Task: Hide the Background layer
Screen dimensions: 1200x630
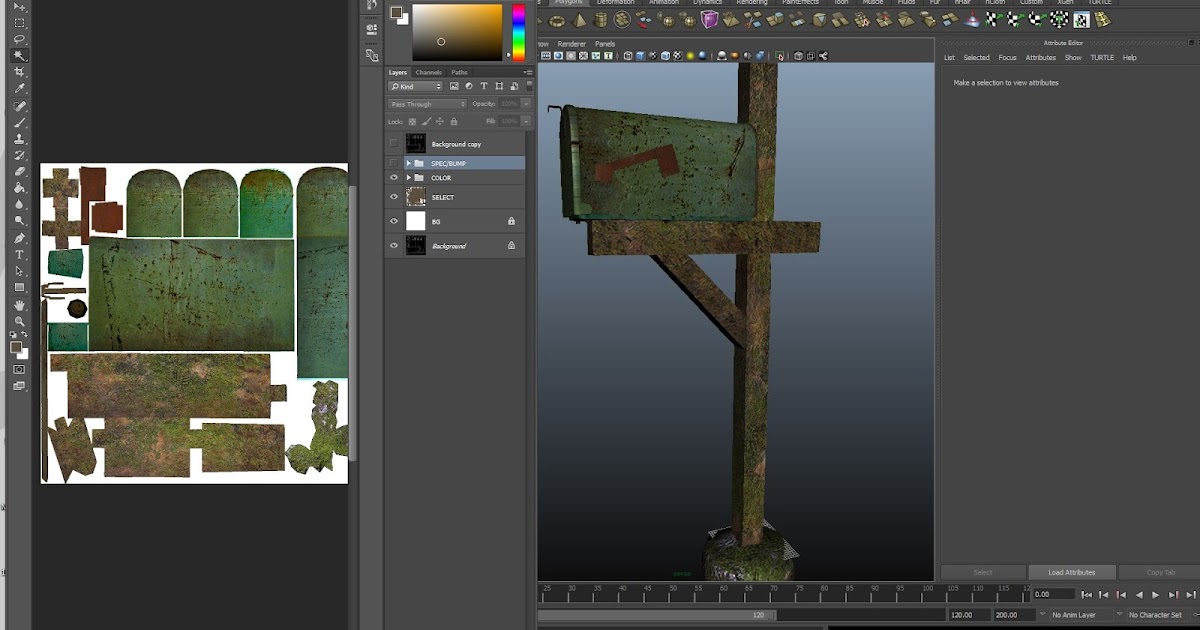Action: click(394, 245)
